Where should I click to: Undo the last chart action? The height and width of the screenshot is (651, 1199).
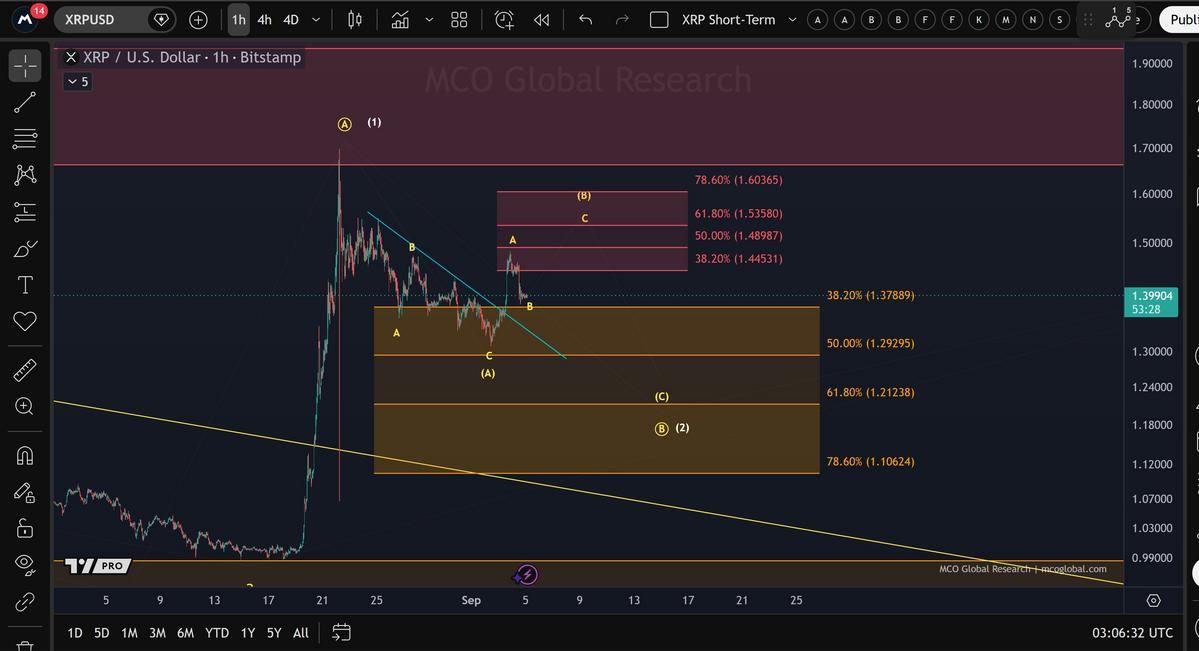(586, 20)
